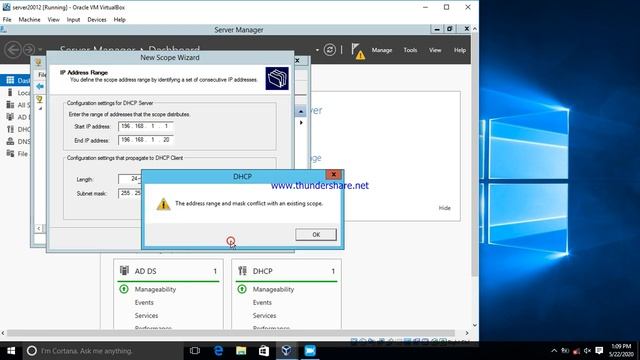The width and height of the screenshot is (640, 360).
Task: Click the VM window horizontal scrollbar
Action: [231, 333]
